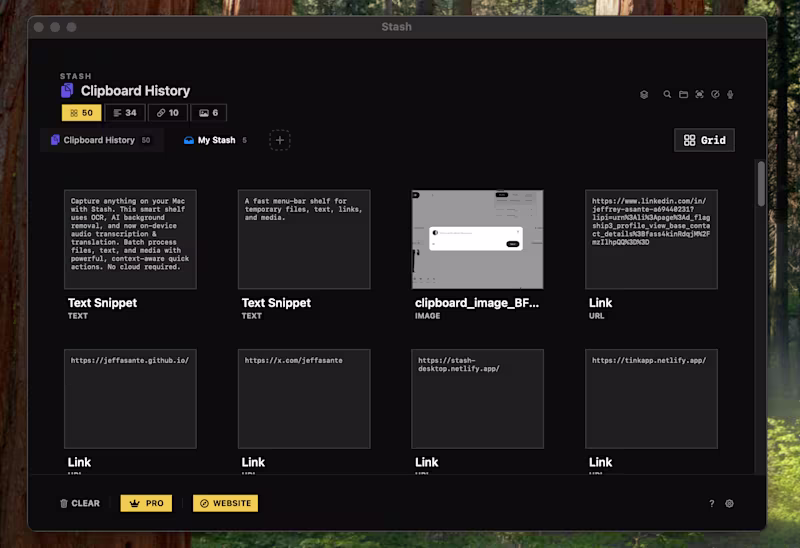Image resolution: width=800 pixels, height=548 pixels.
Task: Select the stash-desktop.netlify.app link card
Action: pyautogui.click(x=478, y=399)
